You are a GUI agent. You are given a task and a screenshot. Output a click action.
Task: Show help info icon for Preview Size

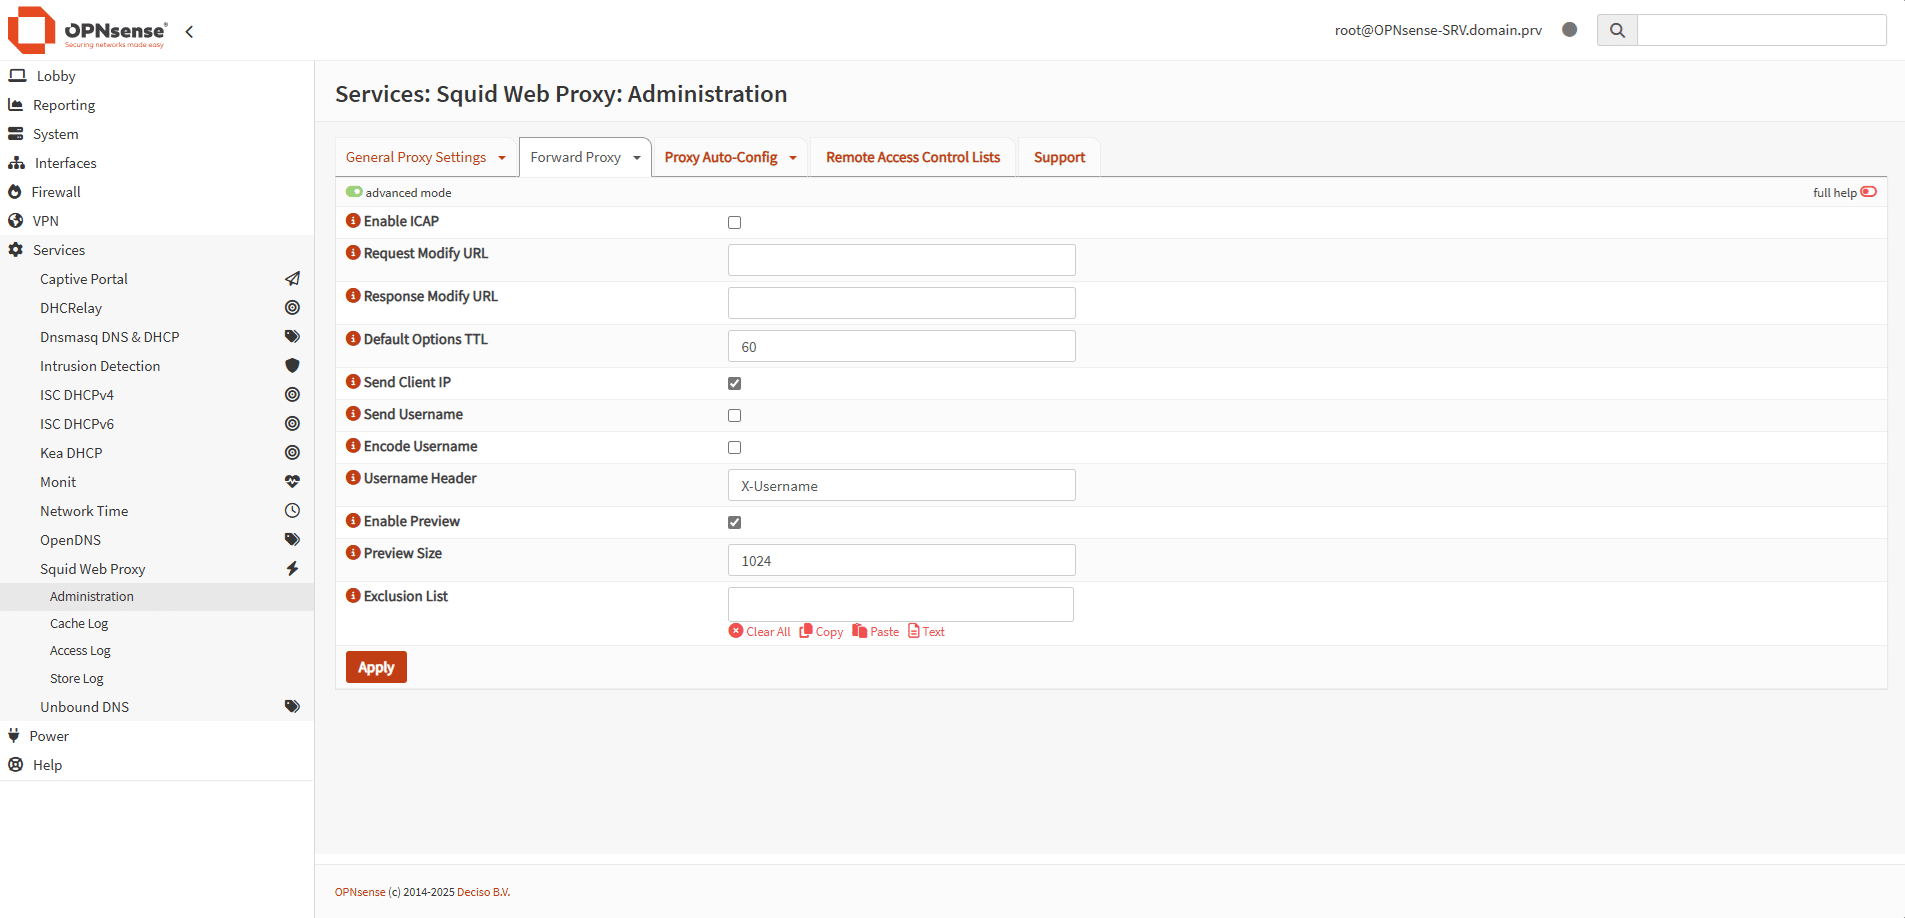[353, 553]
